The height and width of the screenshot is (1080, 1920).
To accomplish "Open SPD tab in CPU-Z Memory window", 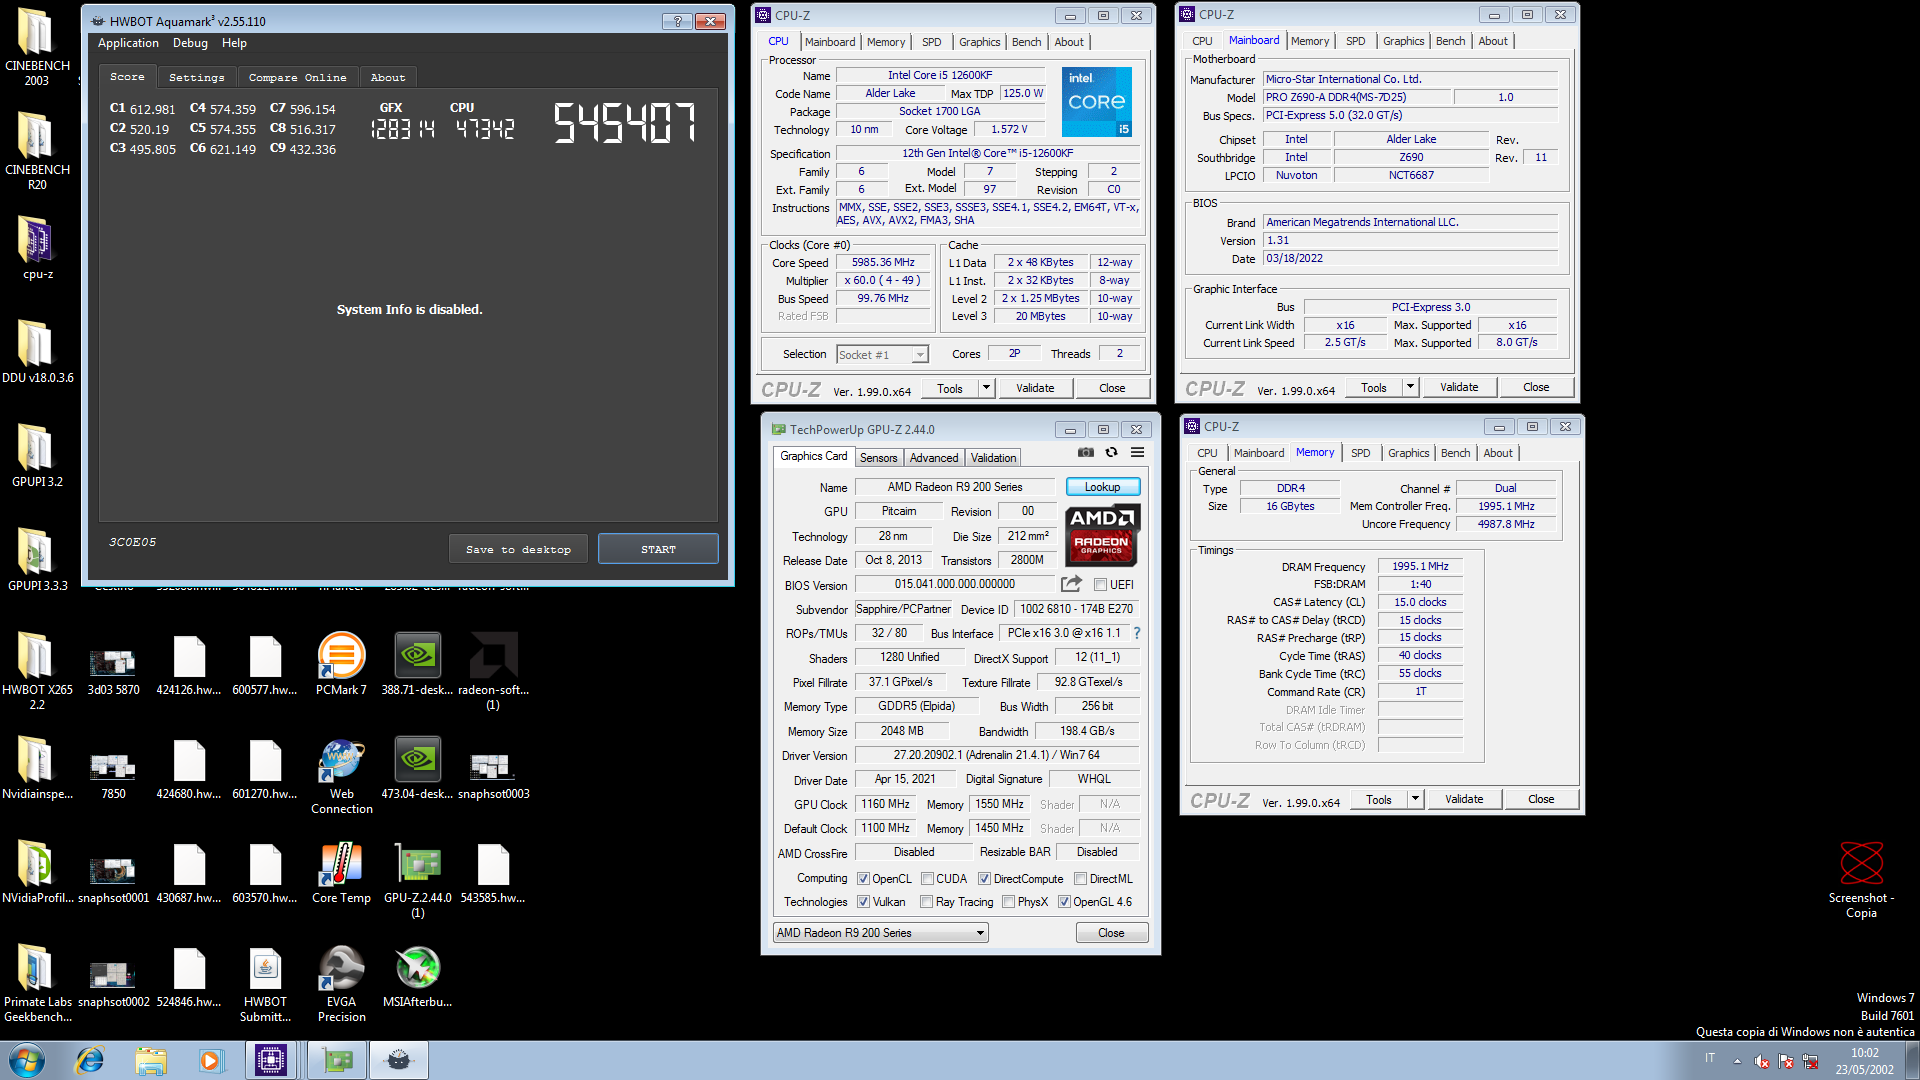I will tap(1360, 453).
